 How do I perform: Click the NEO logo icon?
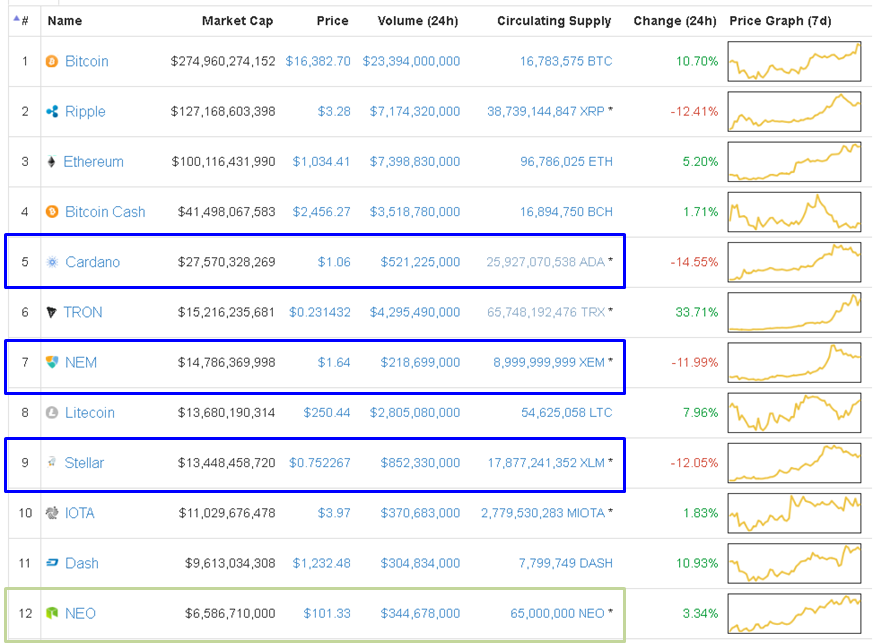click(x=52, y=613)
